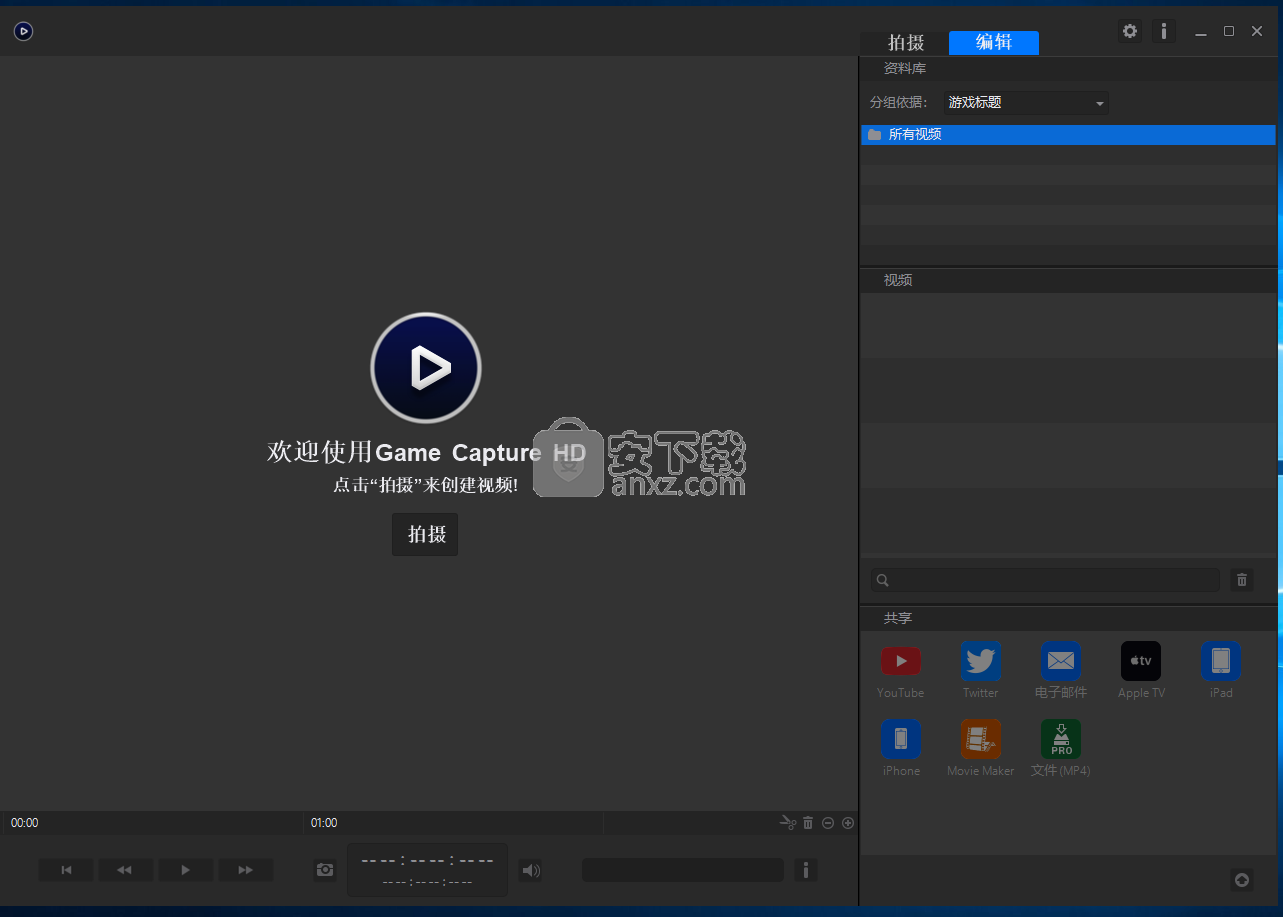Click the 01:00 timeline marker
1283x917 pixels.
[324, 823]
